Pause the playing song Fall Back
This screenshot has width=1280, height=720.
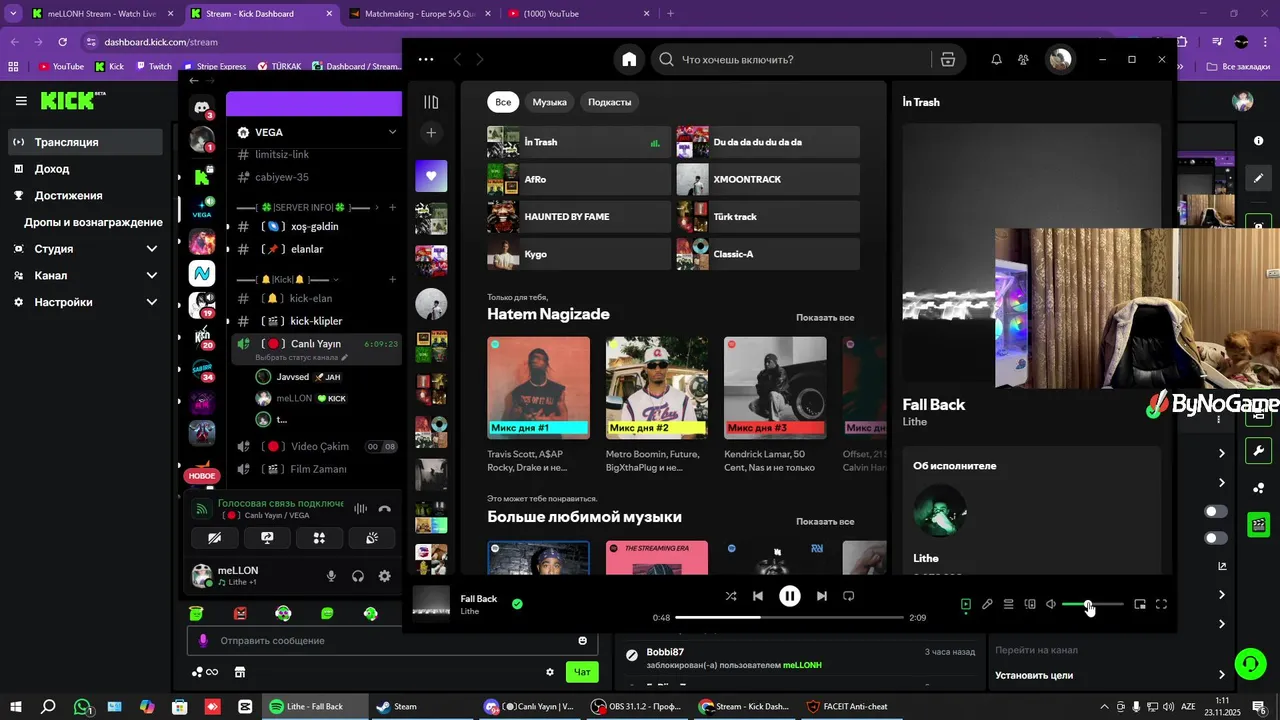pyautogui.click(x=790, y=596)
